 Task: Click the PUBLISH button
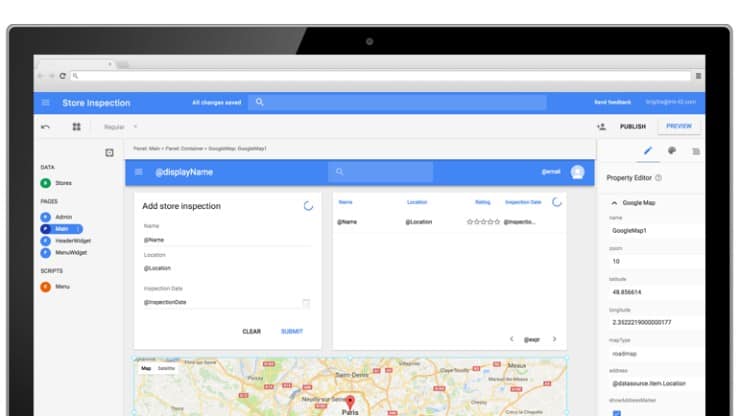pyautogui.click(x=632, y=127)
